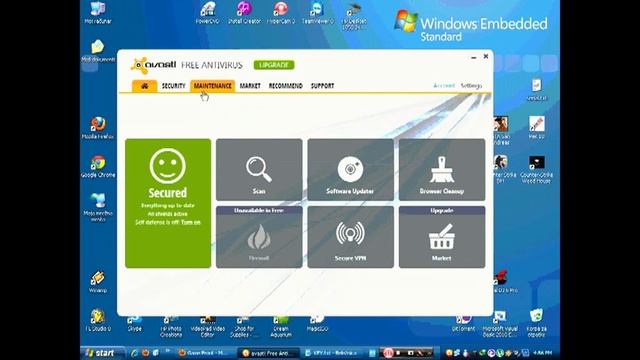
Task: Select the VideoPad Video Editor icon
Action: (207, 327)
